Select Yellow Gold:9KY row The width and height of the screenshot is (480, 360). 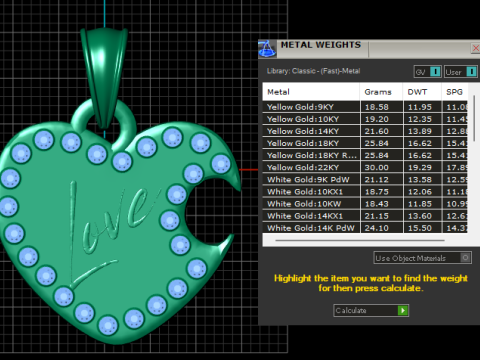click(365, 107)
